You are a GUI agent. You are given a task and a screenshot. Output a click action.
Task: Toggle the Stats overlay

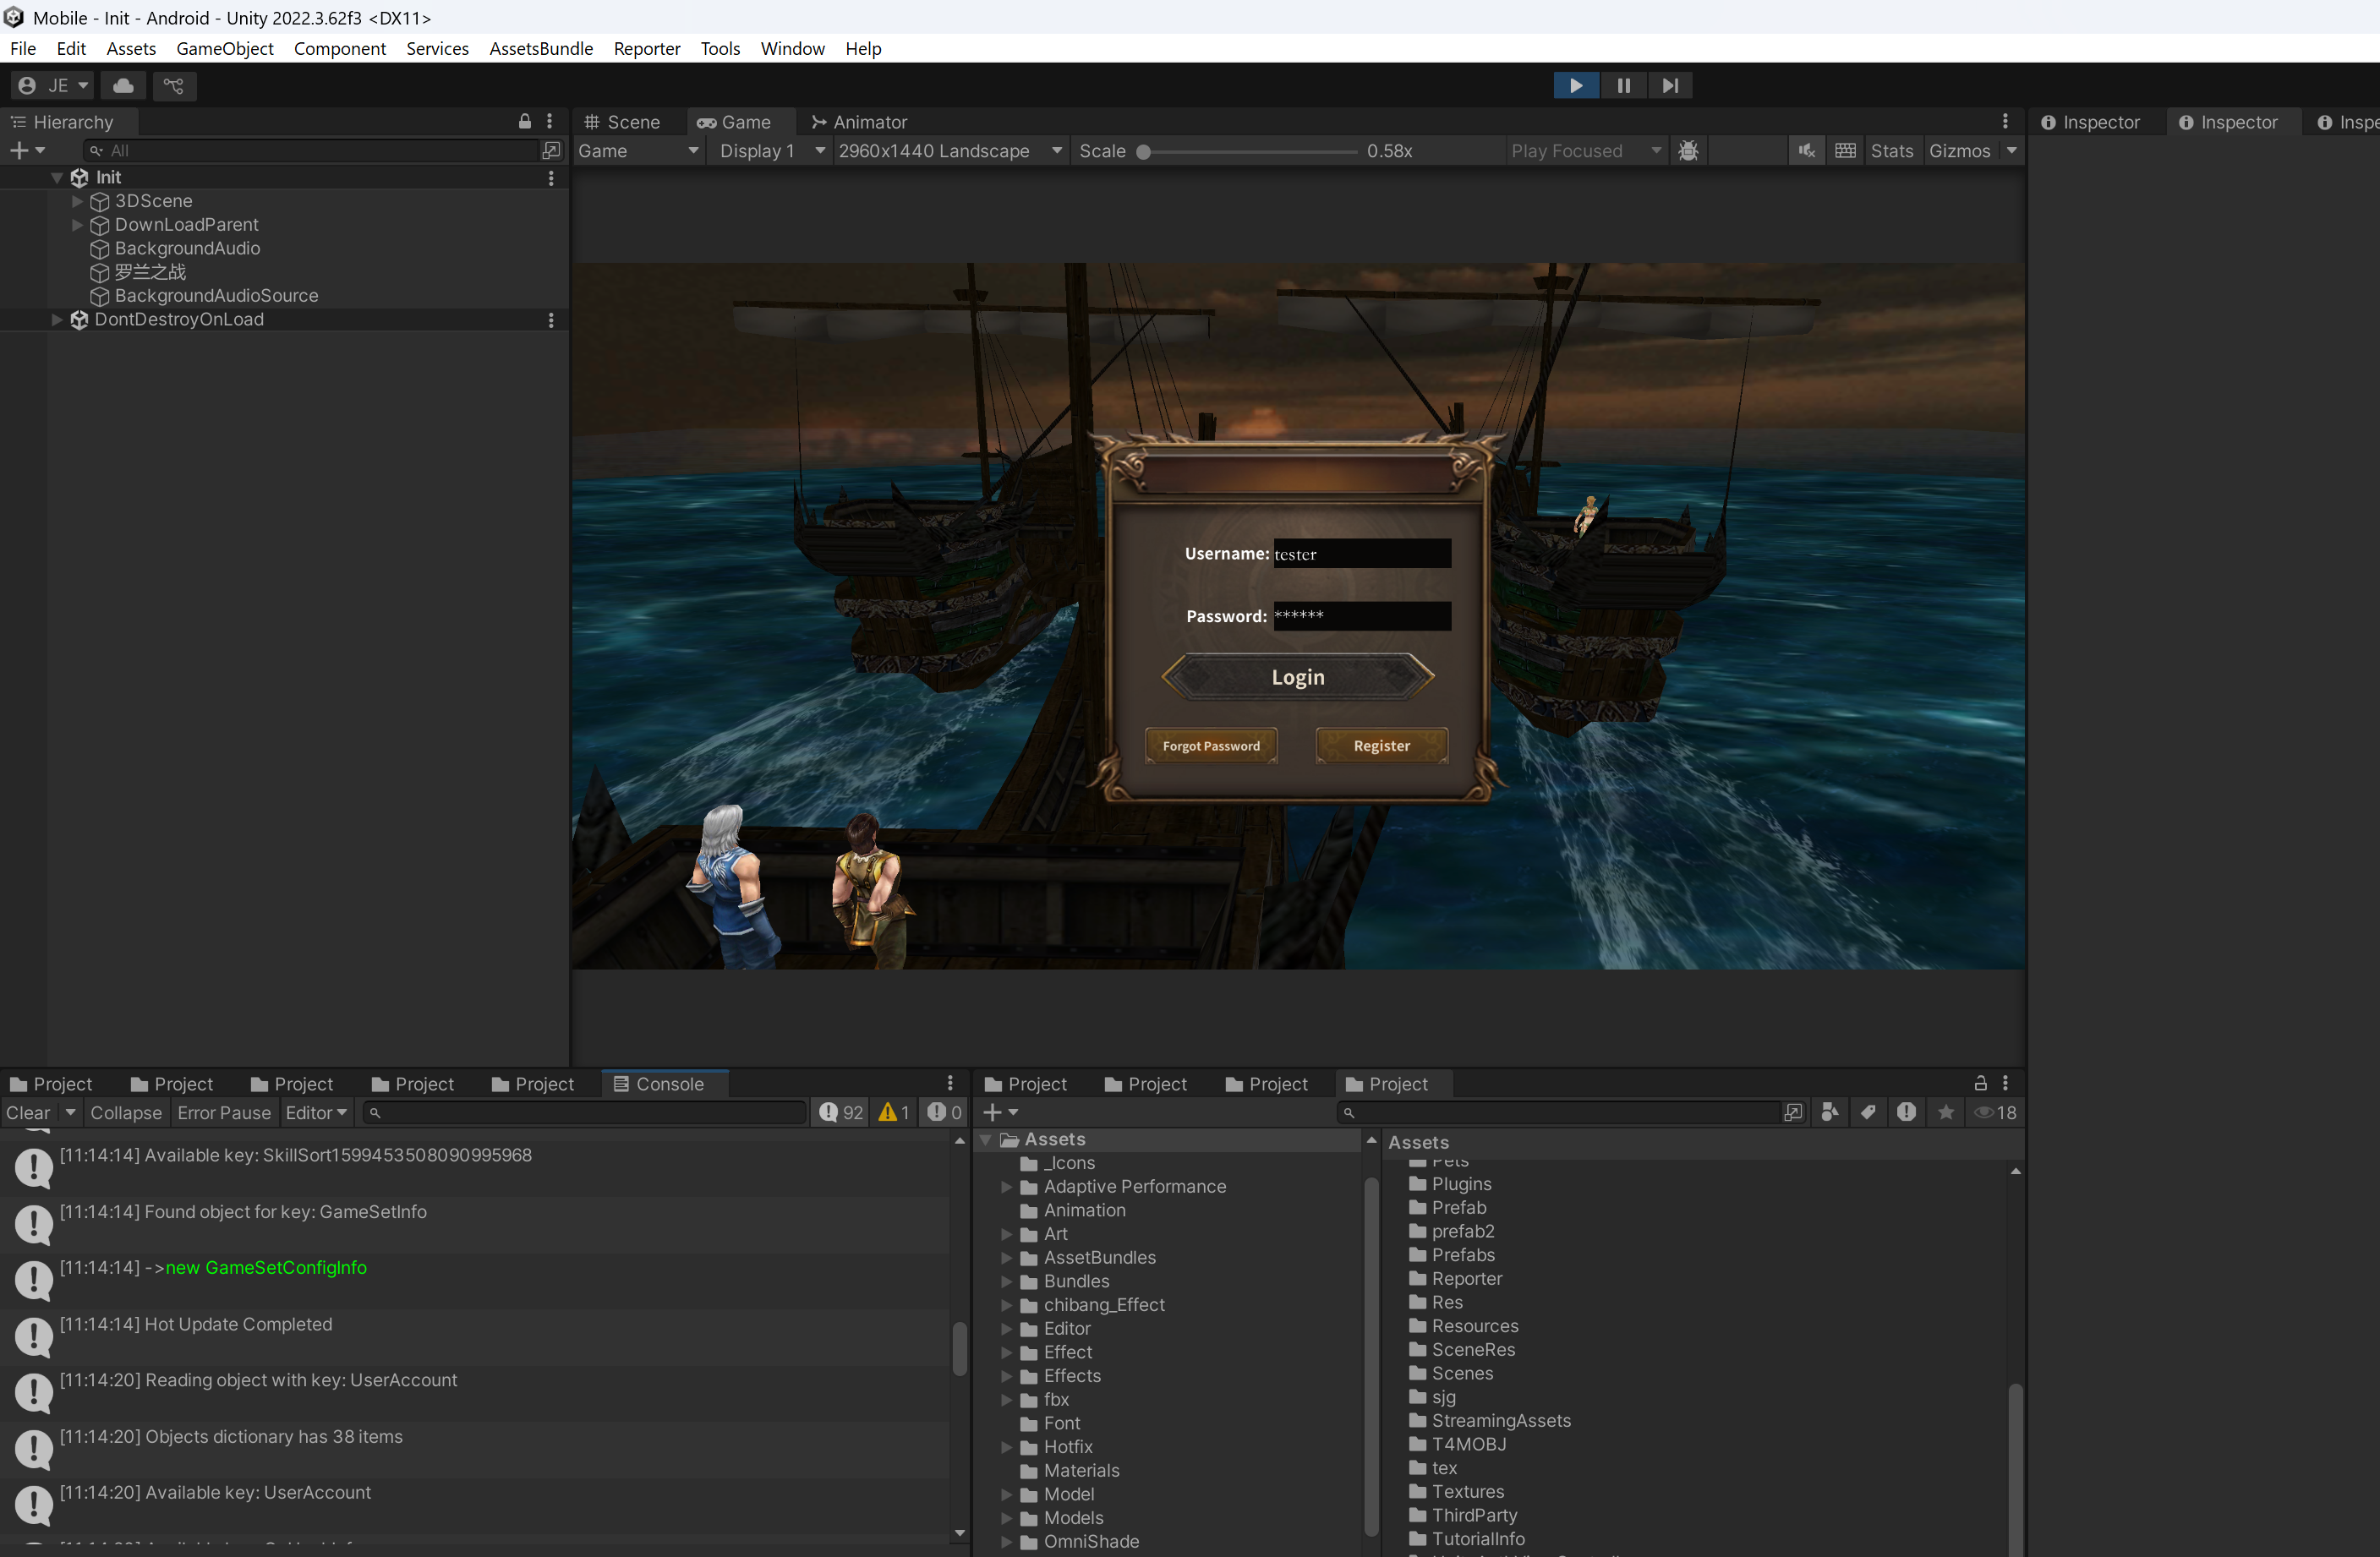(1891, 151)
